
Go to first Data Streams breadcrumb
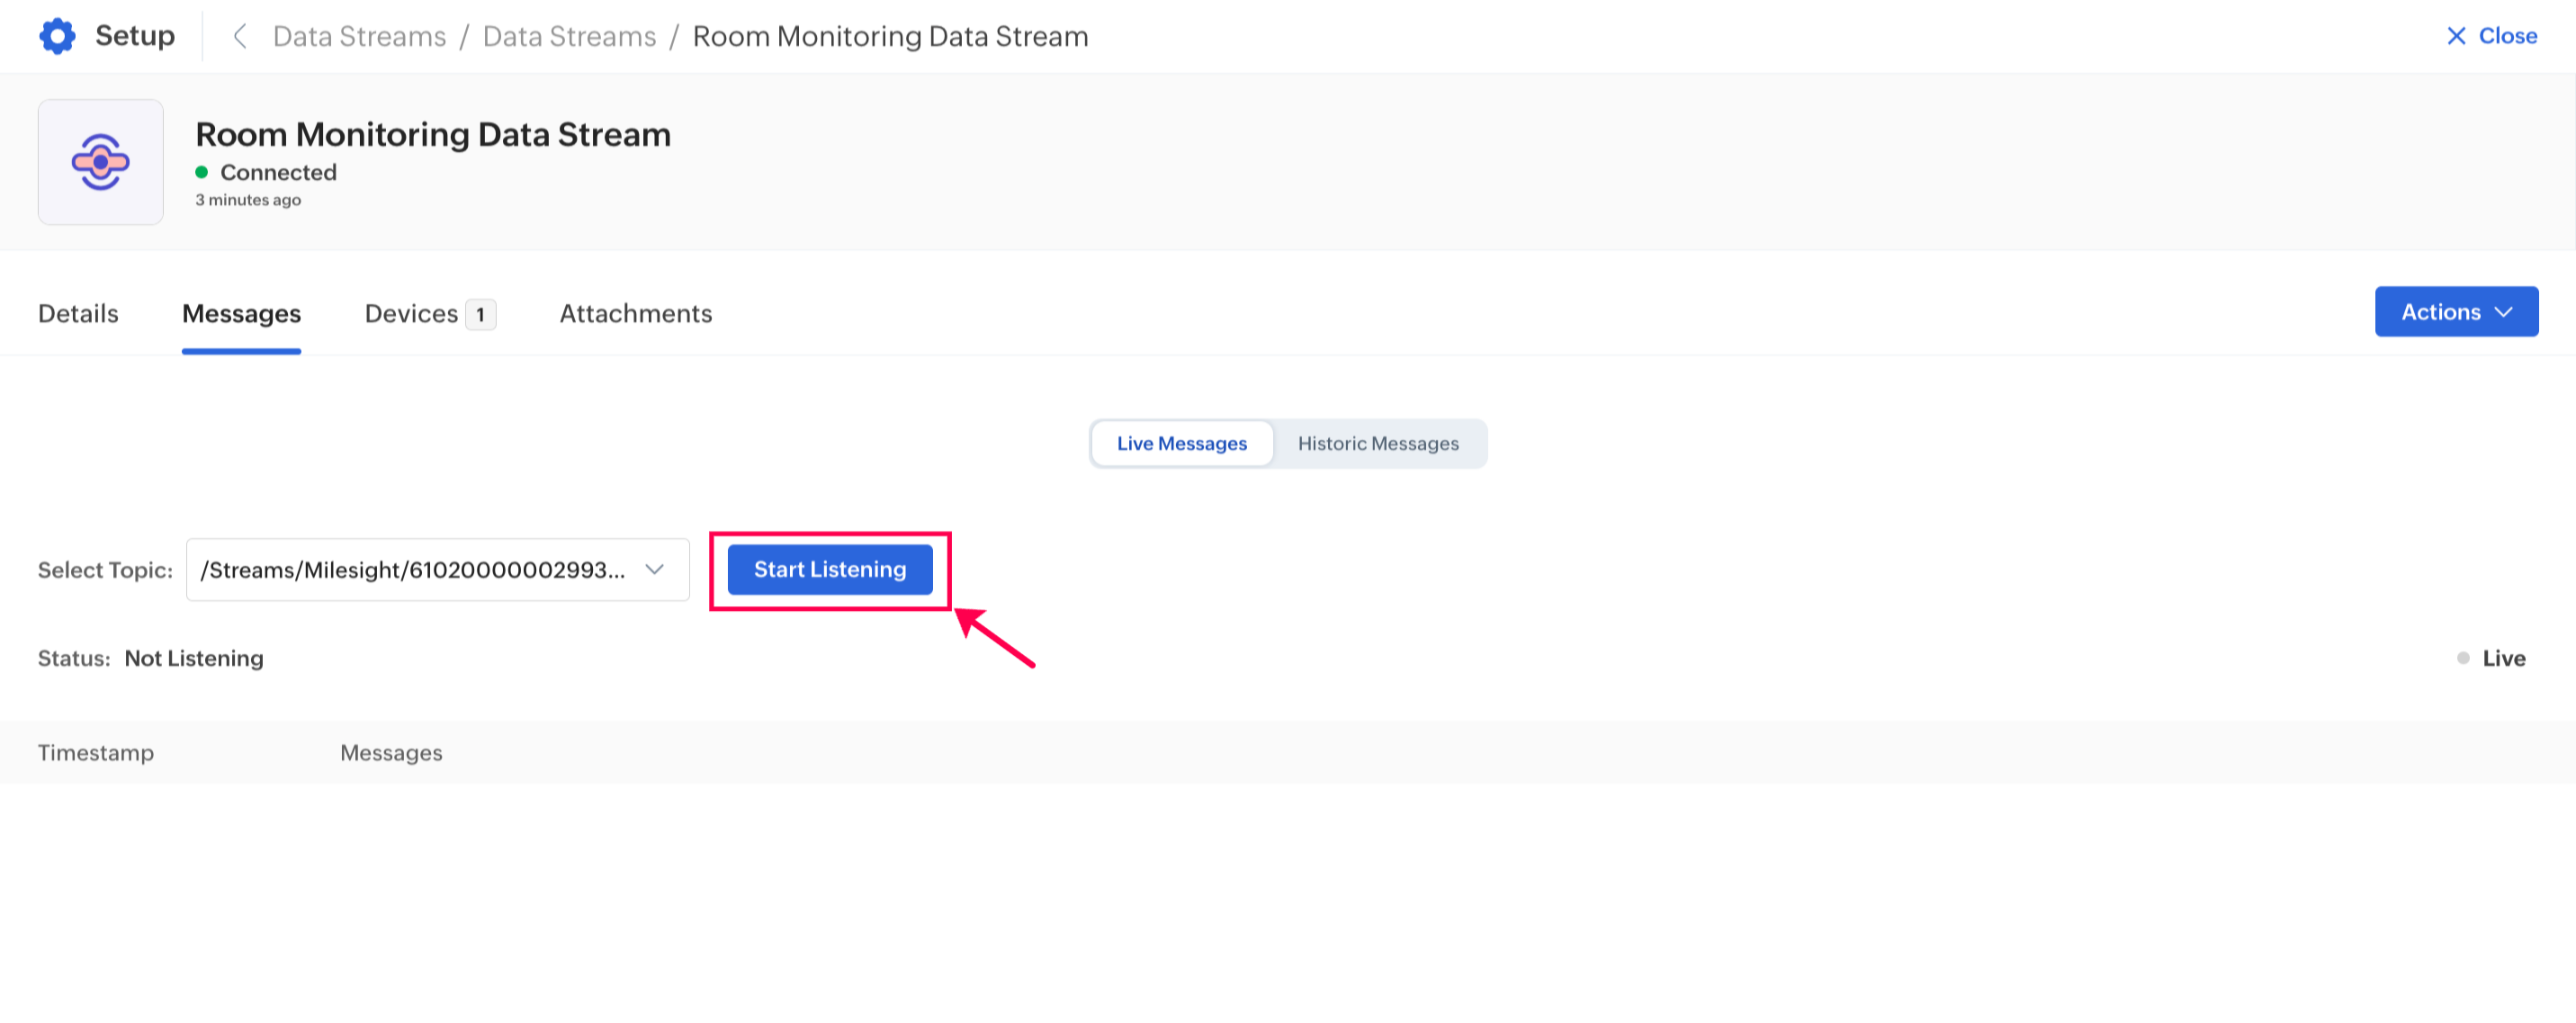359,36
